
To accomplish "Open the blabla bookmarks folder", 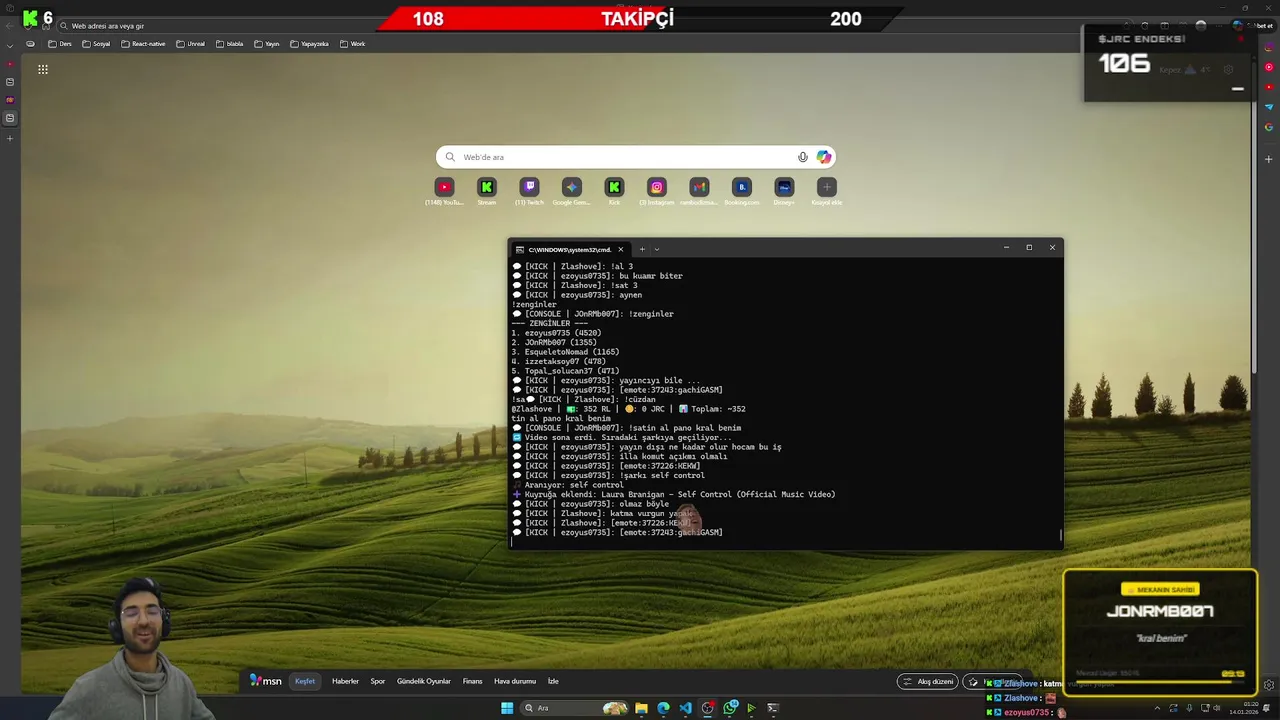I will (x=229, y=44).
